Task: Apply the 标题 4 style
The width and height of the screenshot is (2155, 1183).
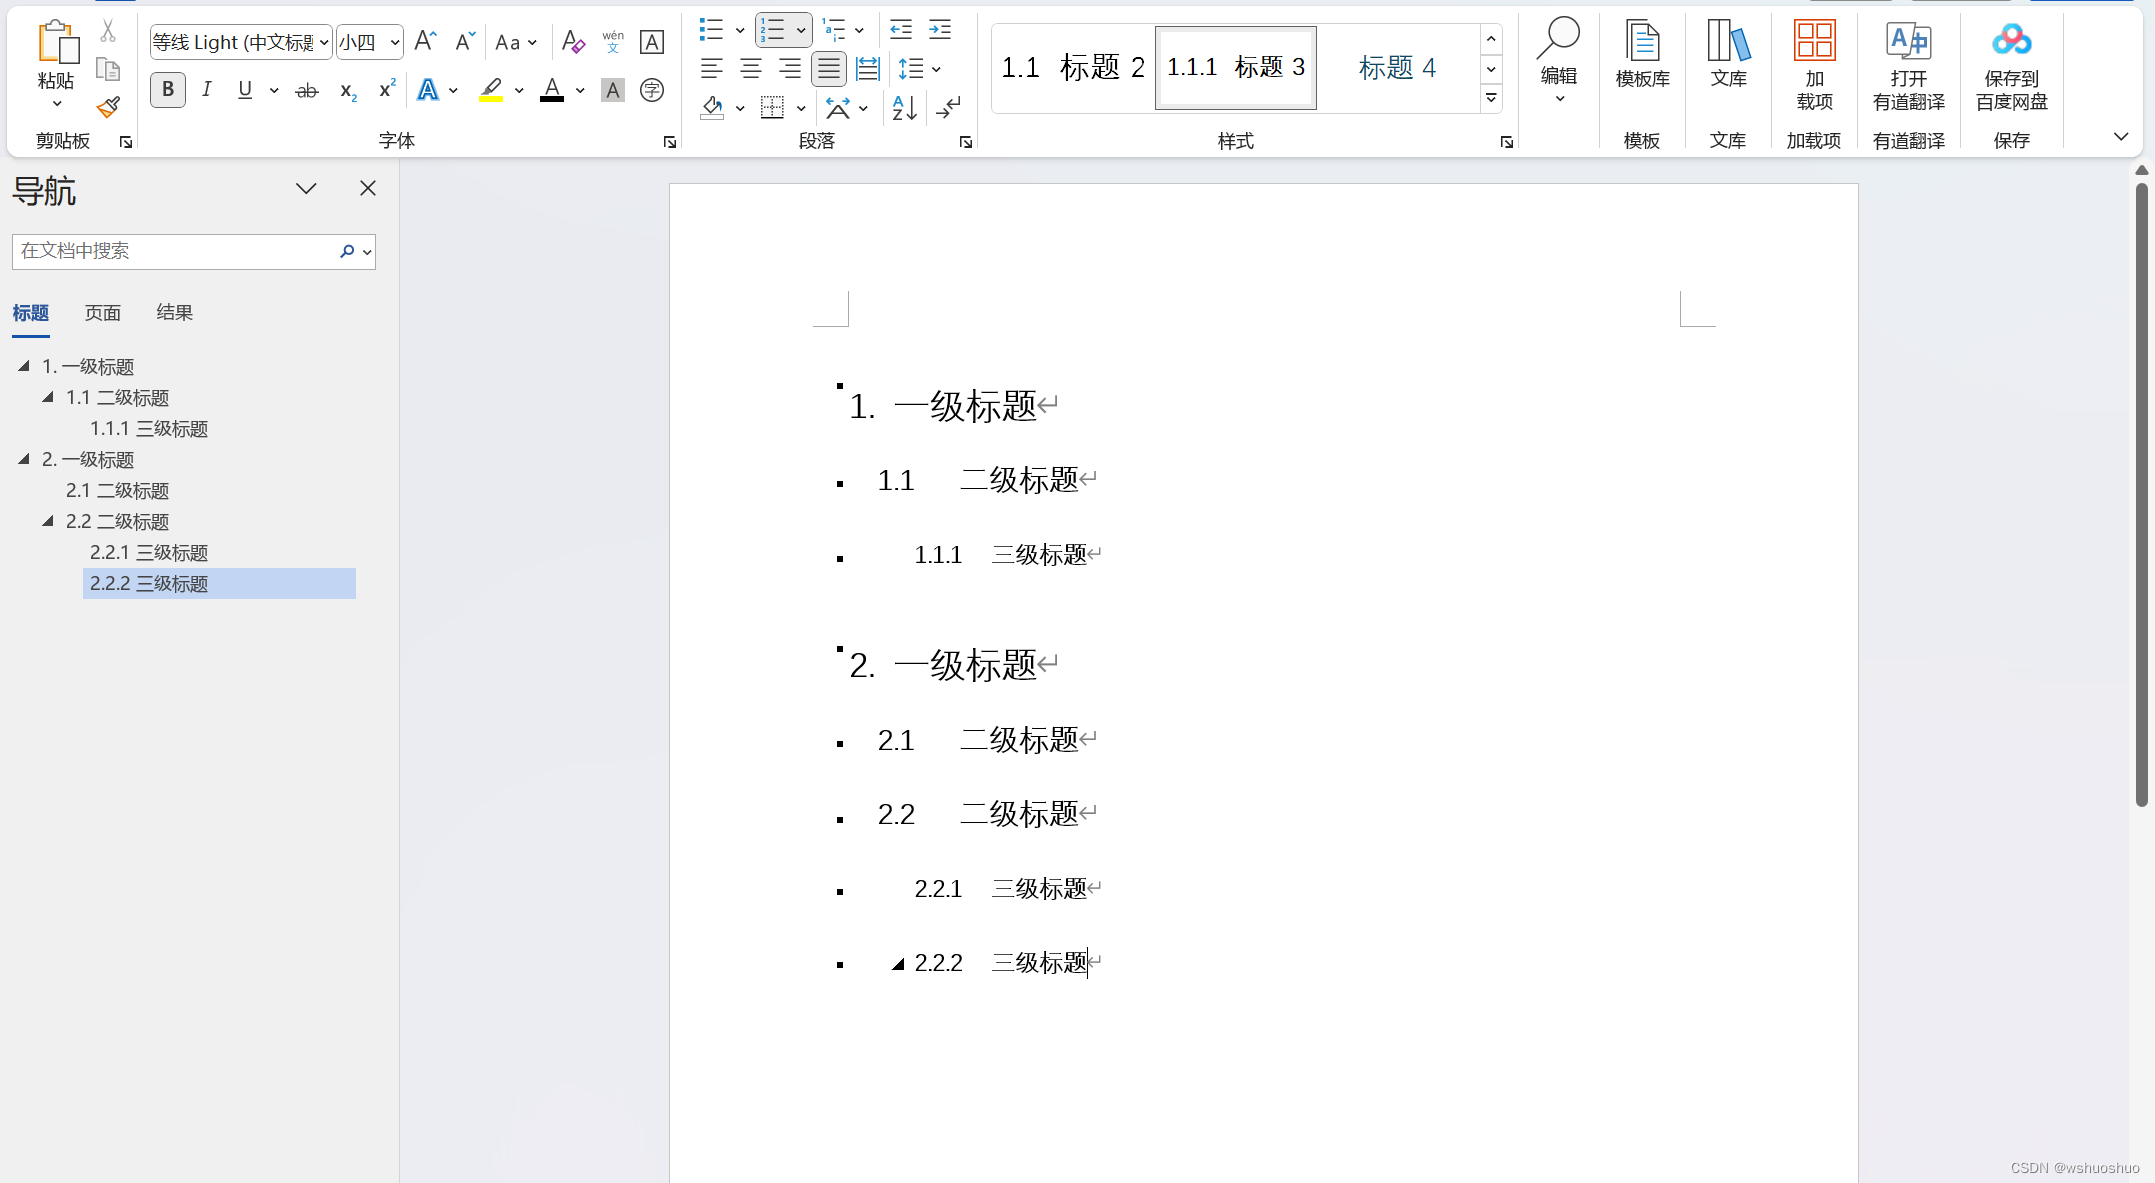Action: tap(1396, 68)
